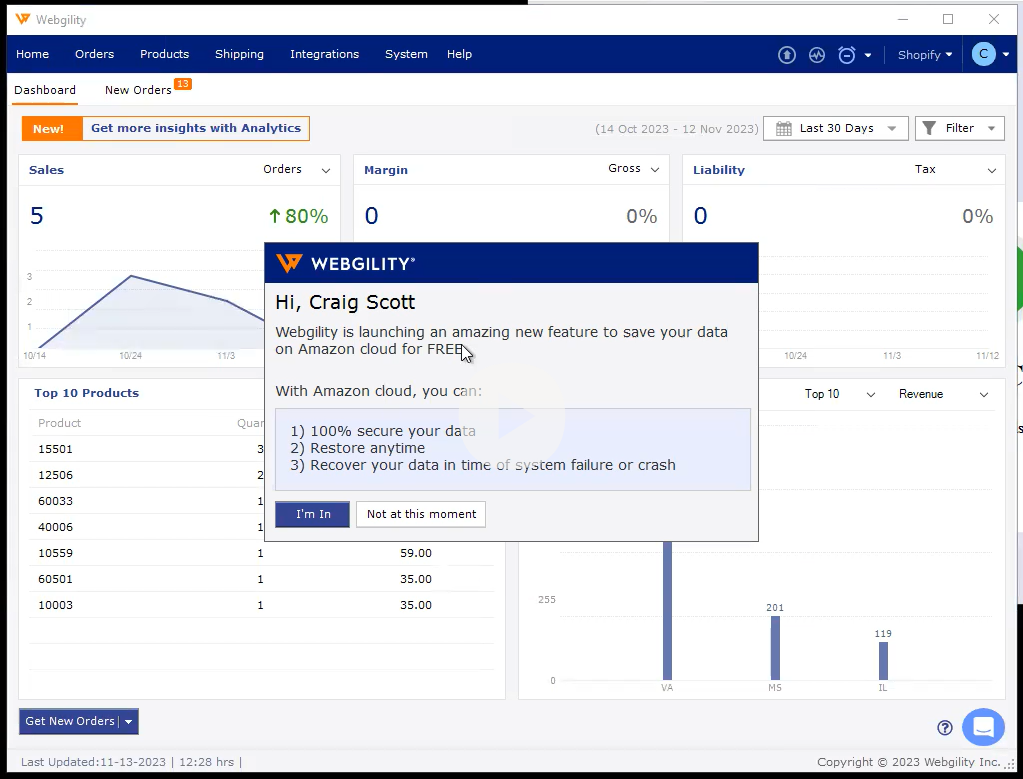1023x779 pixels.
Task: Click the help question mark icon
Action: click(945, 727)
